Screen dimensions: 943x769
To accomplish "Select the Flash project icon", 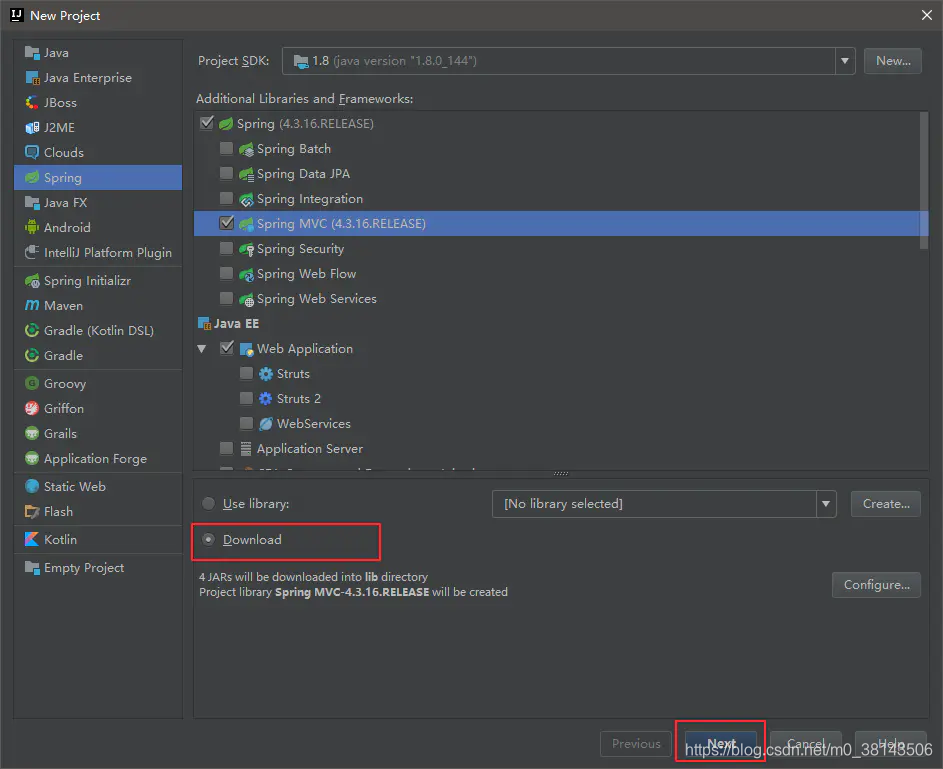I will click(x=32, y=512).
